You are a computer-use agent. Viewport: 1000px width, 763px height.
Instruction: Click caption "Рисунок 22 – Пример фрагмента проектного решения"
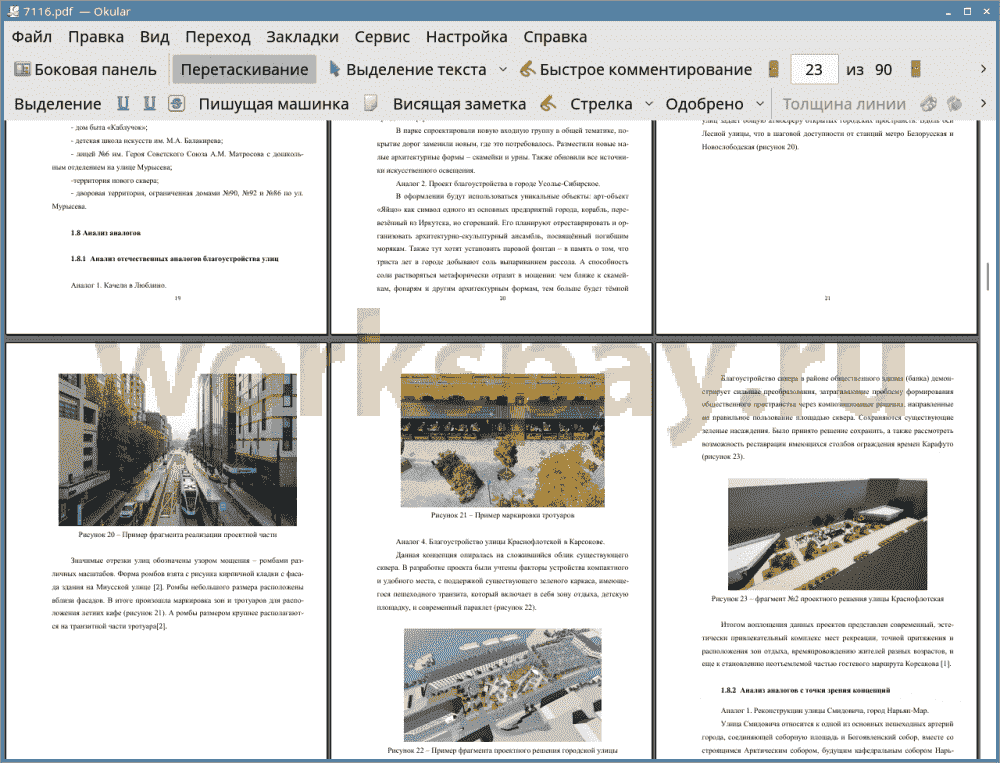[x=502, y=750]
